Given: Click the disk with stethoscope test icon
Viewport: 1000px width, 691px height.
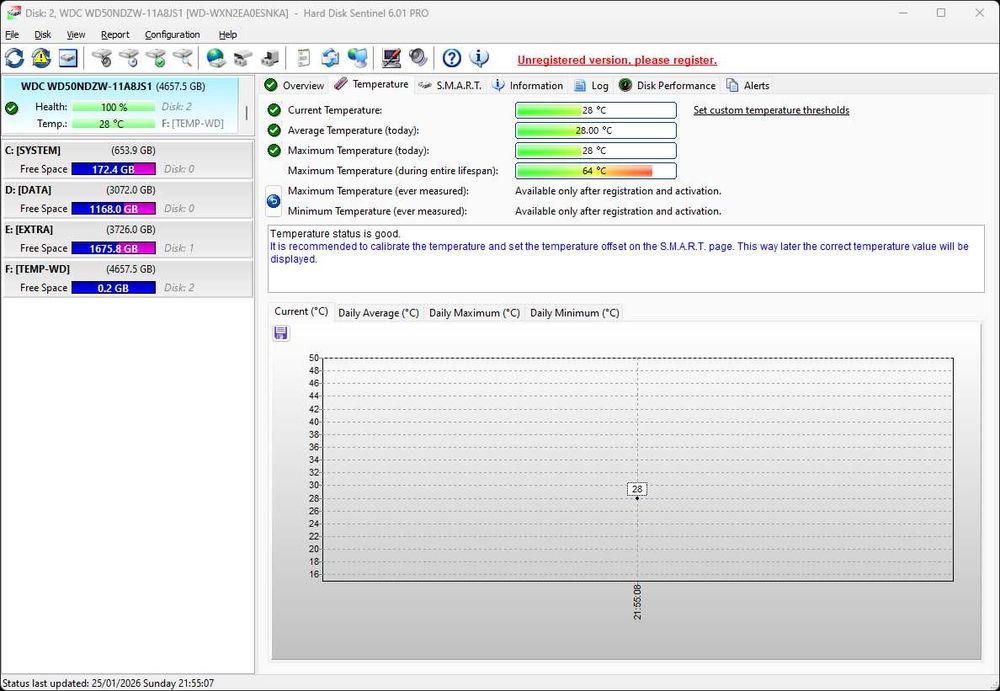Looking at the screenshot, I should [x=101, y=58].
